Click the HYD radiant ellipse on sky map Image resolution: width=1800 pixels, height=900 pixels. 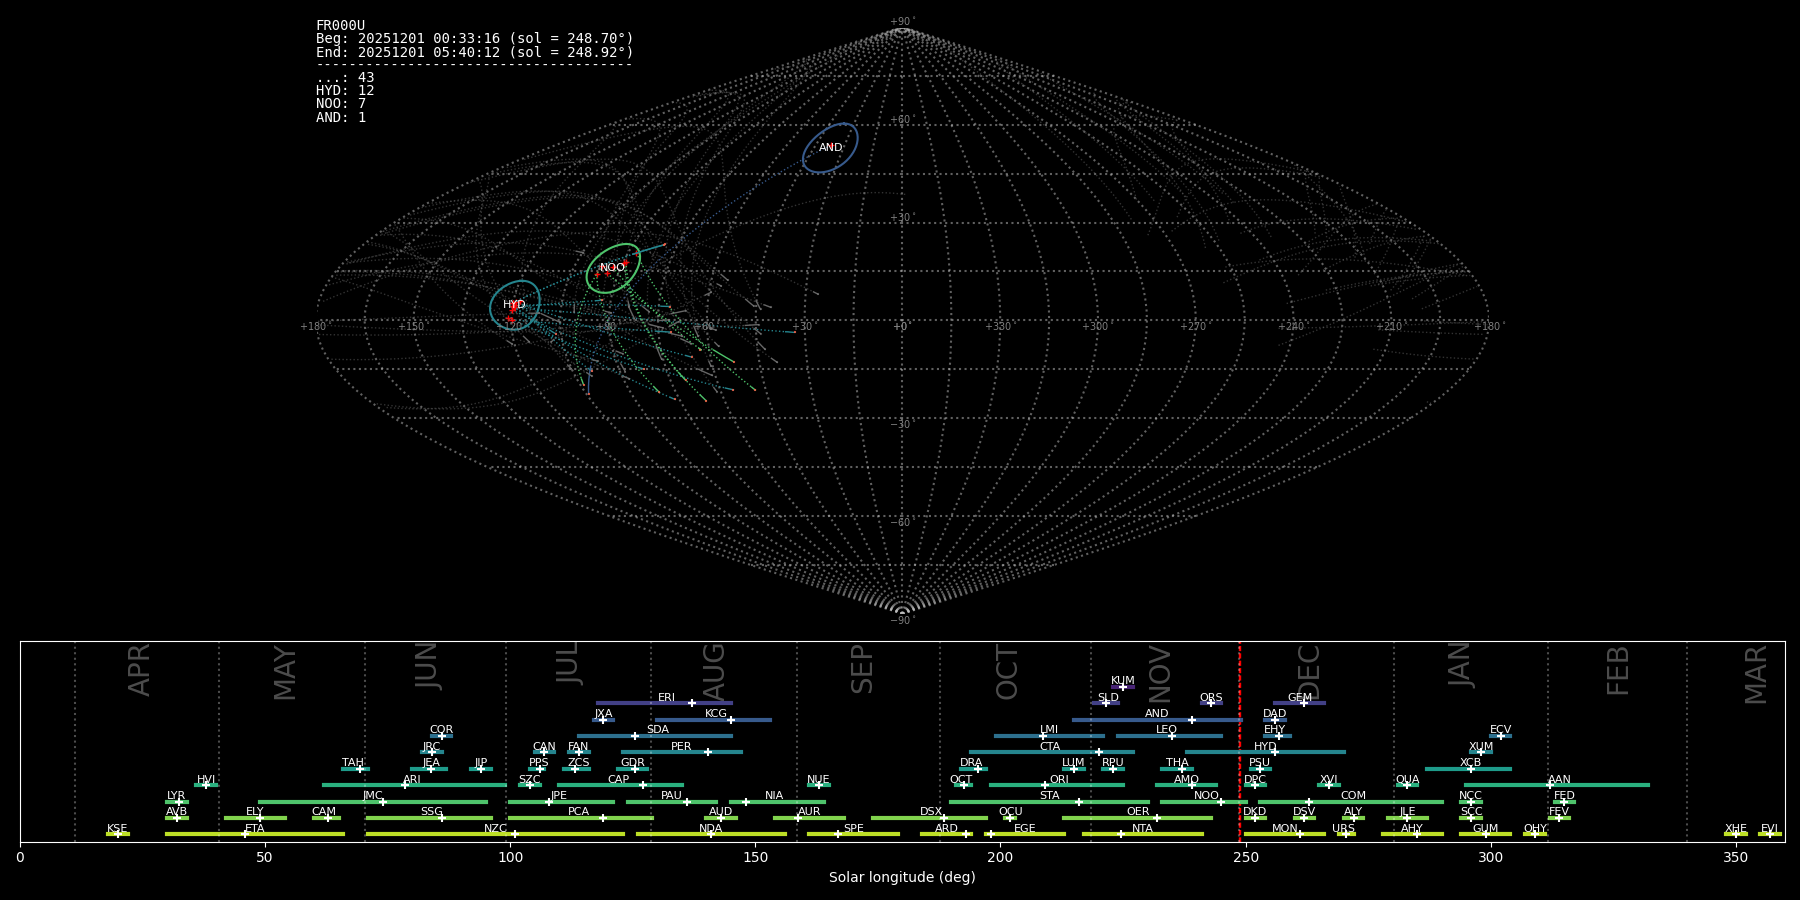click(515, 305)
